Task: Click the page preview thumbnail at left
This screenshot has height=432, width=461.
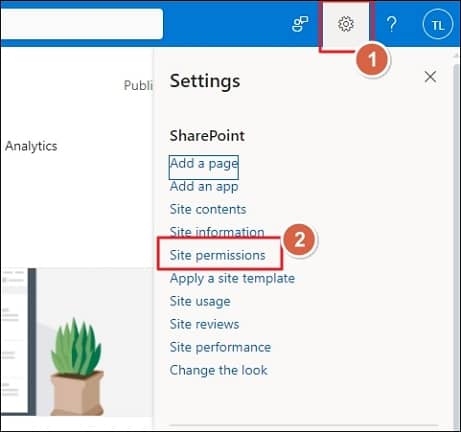Action: 15,341
